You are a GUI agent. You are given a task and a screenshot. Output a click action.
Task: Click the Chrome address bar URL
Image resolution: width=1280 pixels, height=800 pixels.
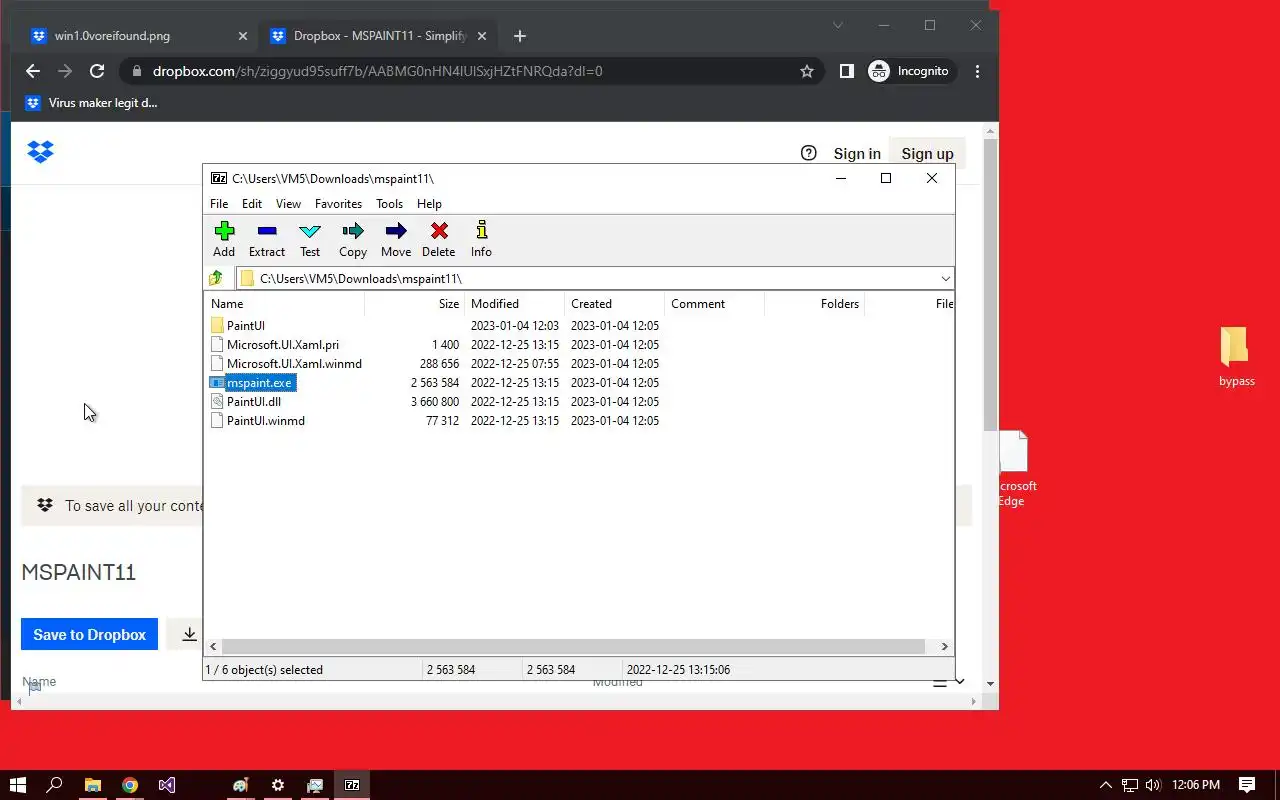377,71
